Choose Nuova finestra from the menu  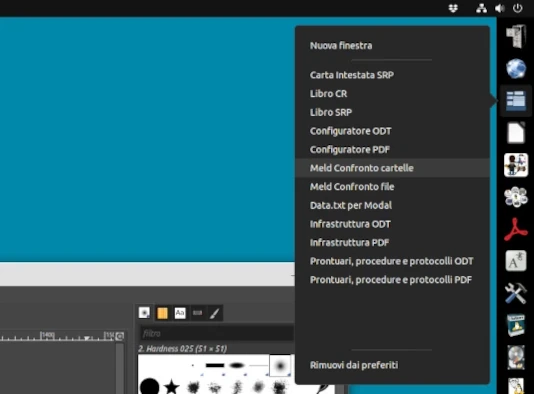point(392,46)
